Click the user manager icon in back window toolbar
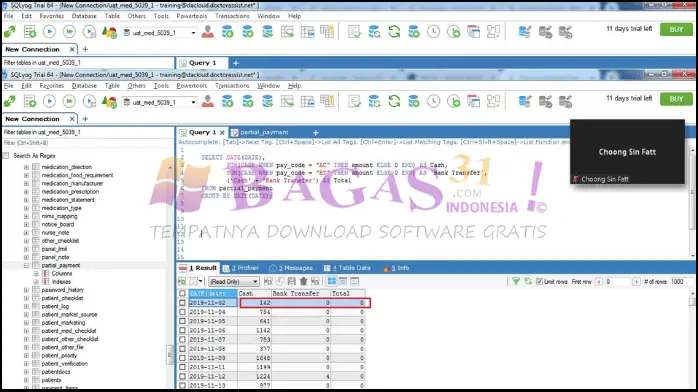Screen dimensions: 698x392 pos(207,32)
